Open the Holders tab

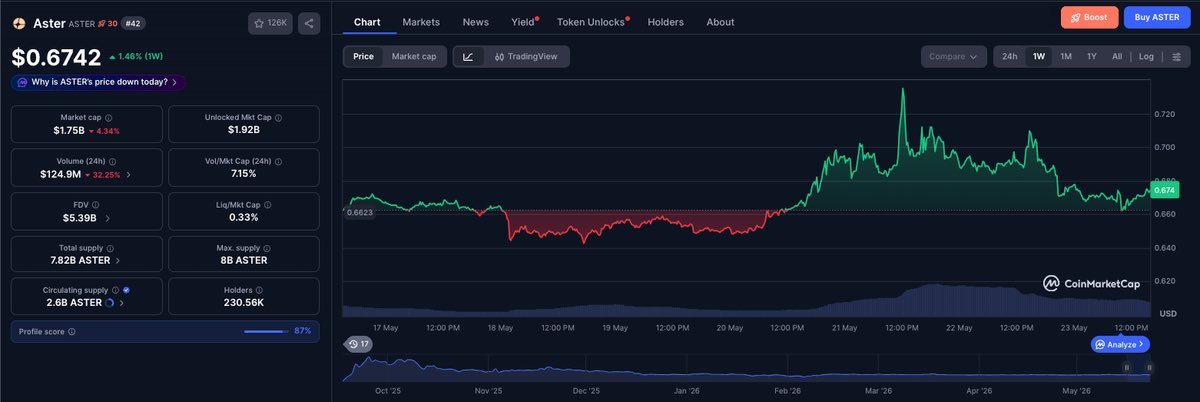[666, 22]
